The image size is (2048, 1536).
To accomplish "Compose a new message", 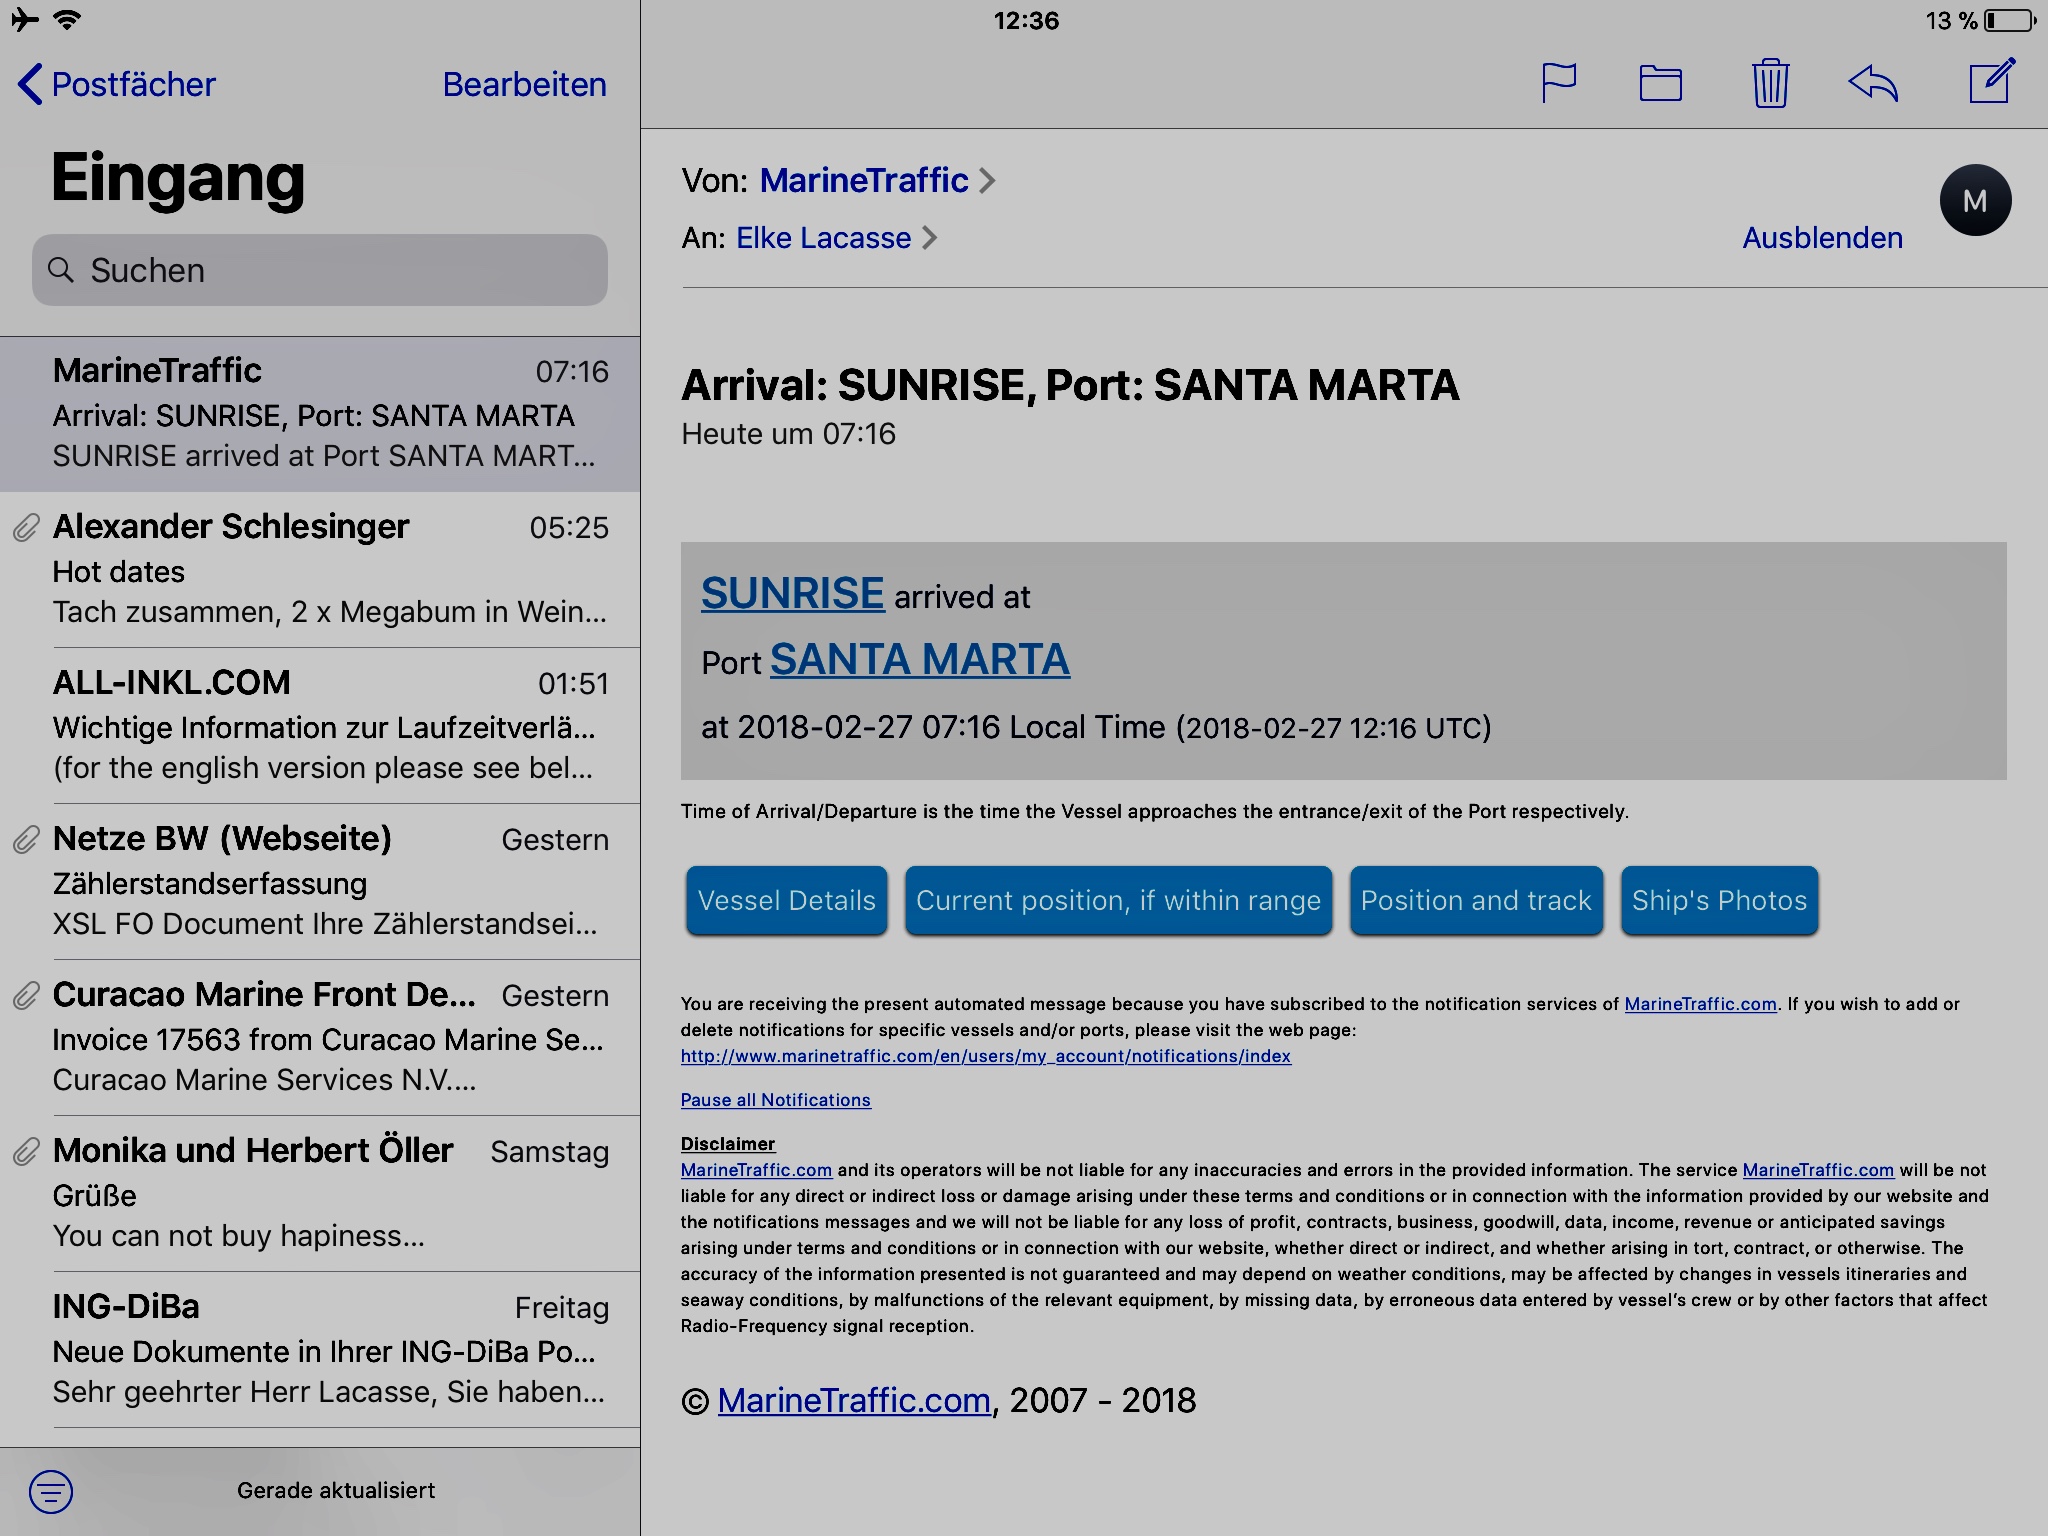I will (1991, 81).
